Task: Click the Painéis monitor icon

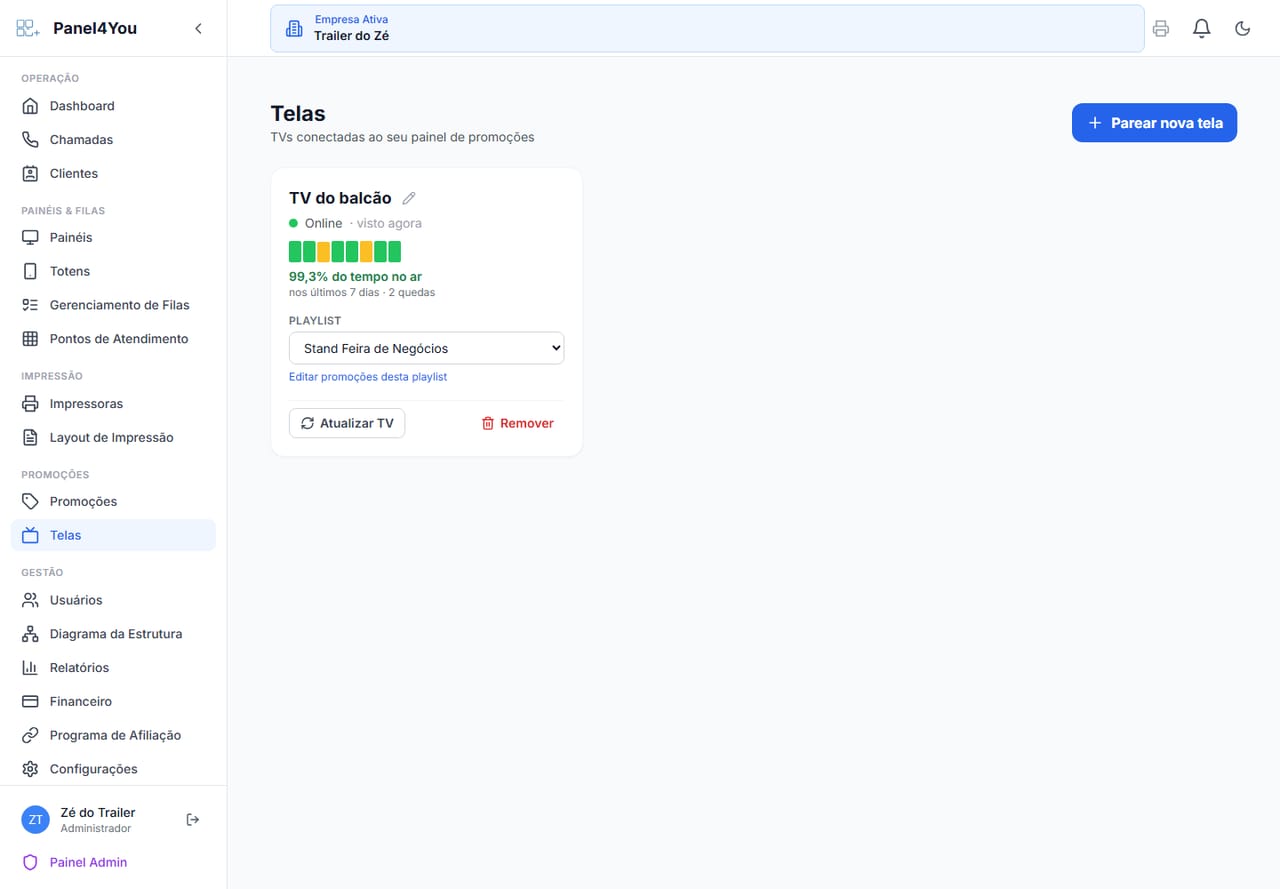Action: coord(30,237)
